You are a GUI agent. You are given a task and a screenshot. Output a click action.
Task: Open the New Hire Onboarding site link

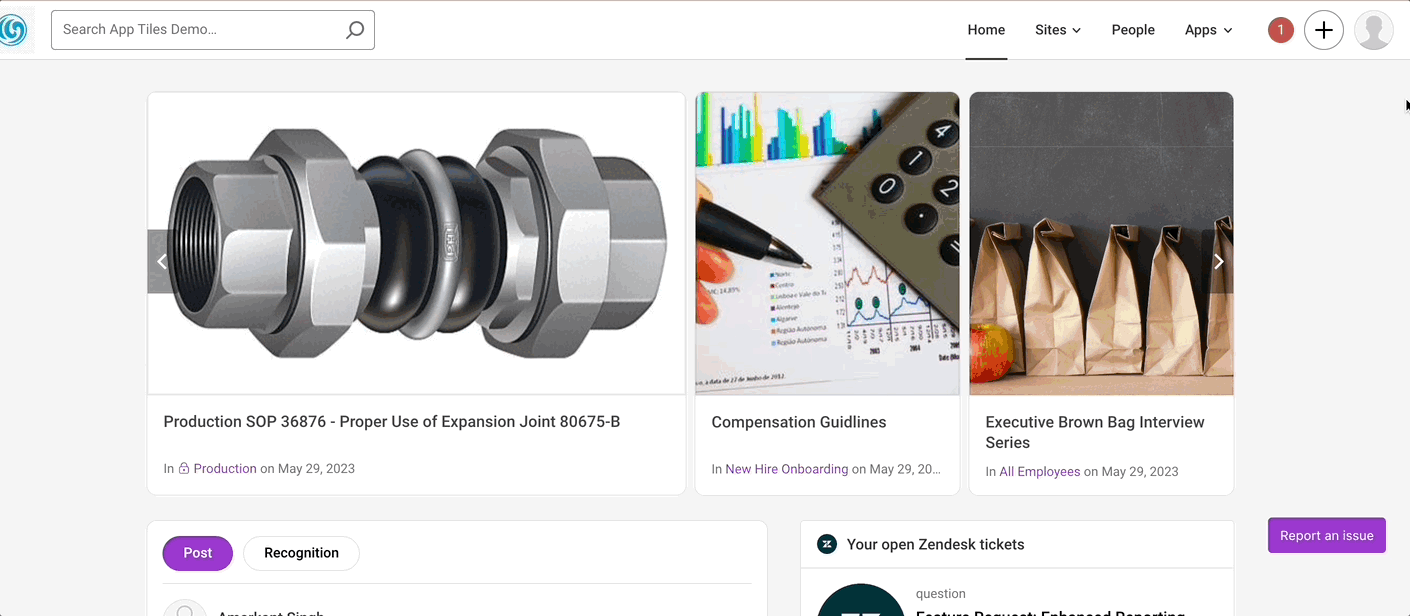tap(786, 469)
